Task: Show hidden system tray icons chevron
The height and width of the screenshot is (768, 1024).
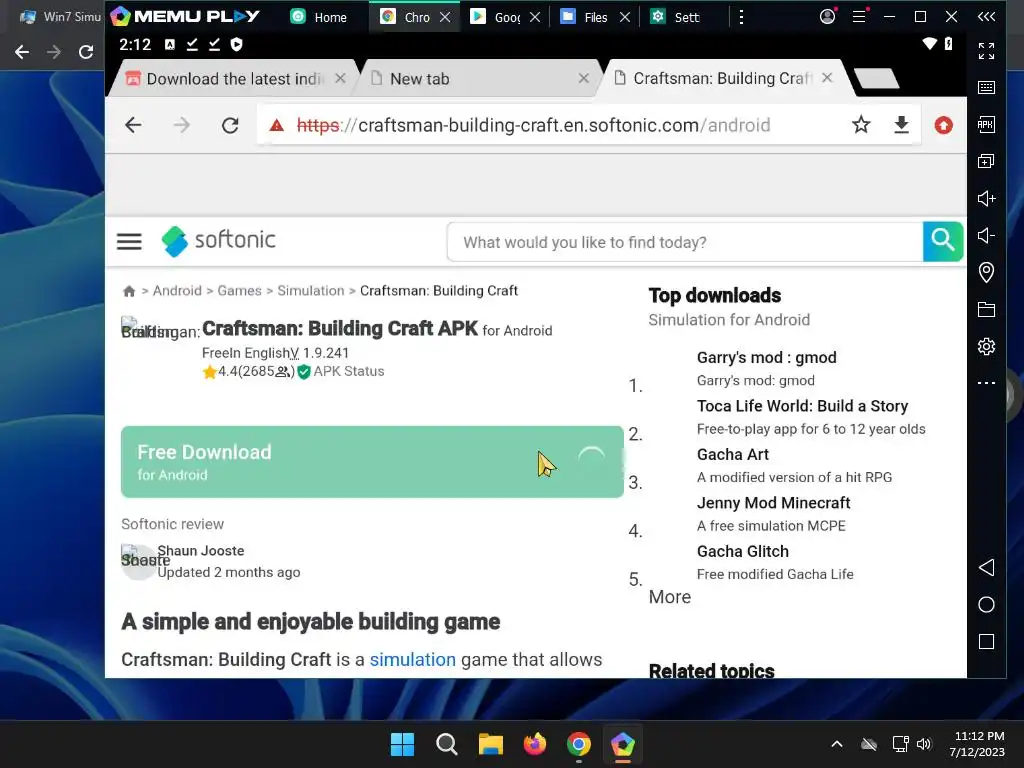Action: pyautogui.click(x=837, y=744)
